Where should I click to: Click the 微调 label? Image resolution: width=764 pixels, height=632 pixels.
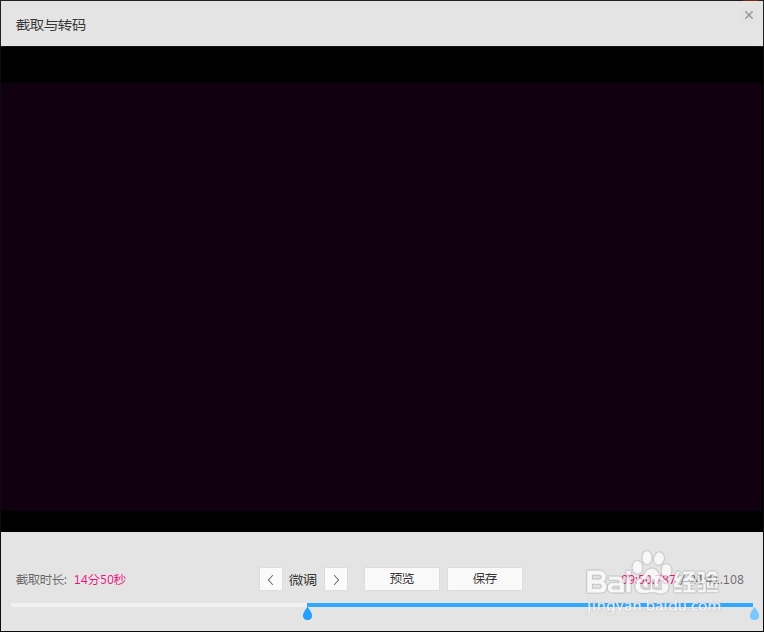tap(303, 579)
